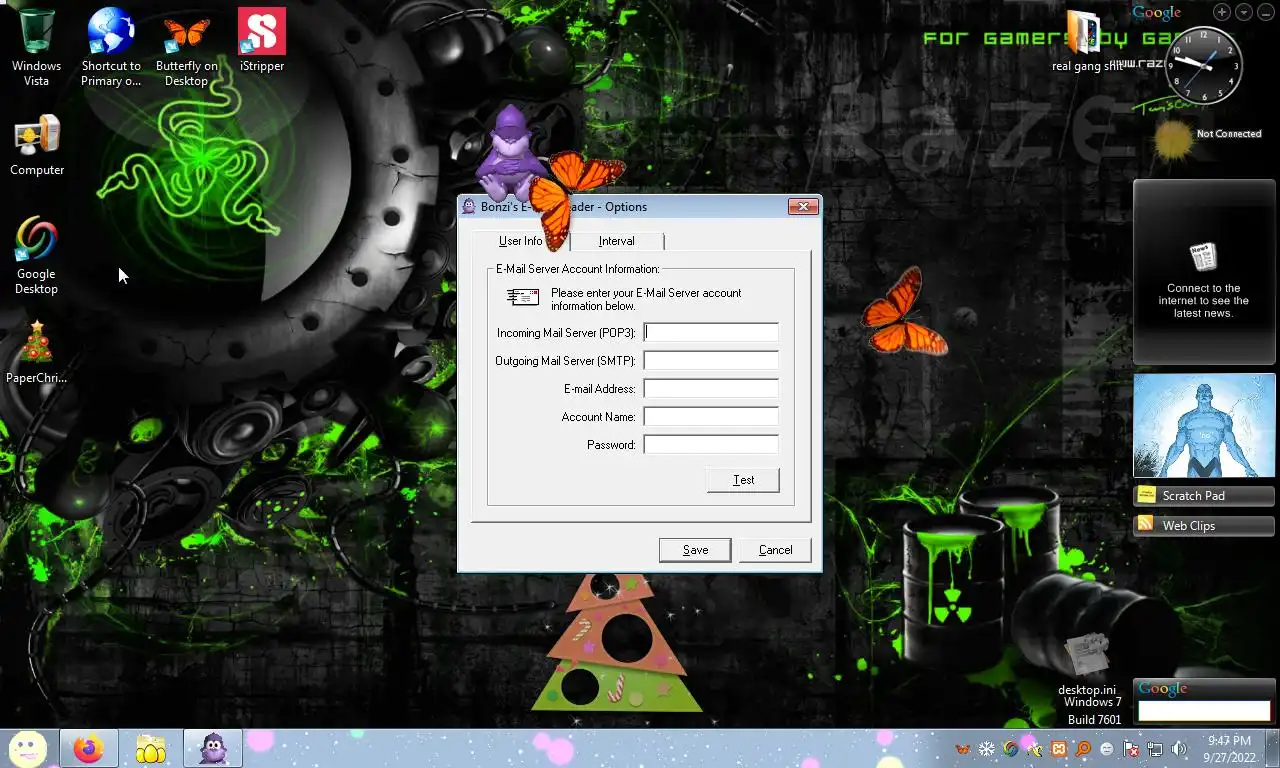
Task: Open Action Center flag tray icon
Action: (x=1131, y=749)
